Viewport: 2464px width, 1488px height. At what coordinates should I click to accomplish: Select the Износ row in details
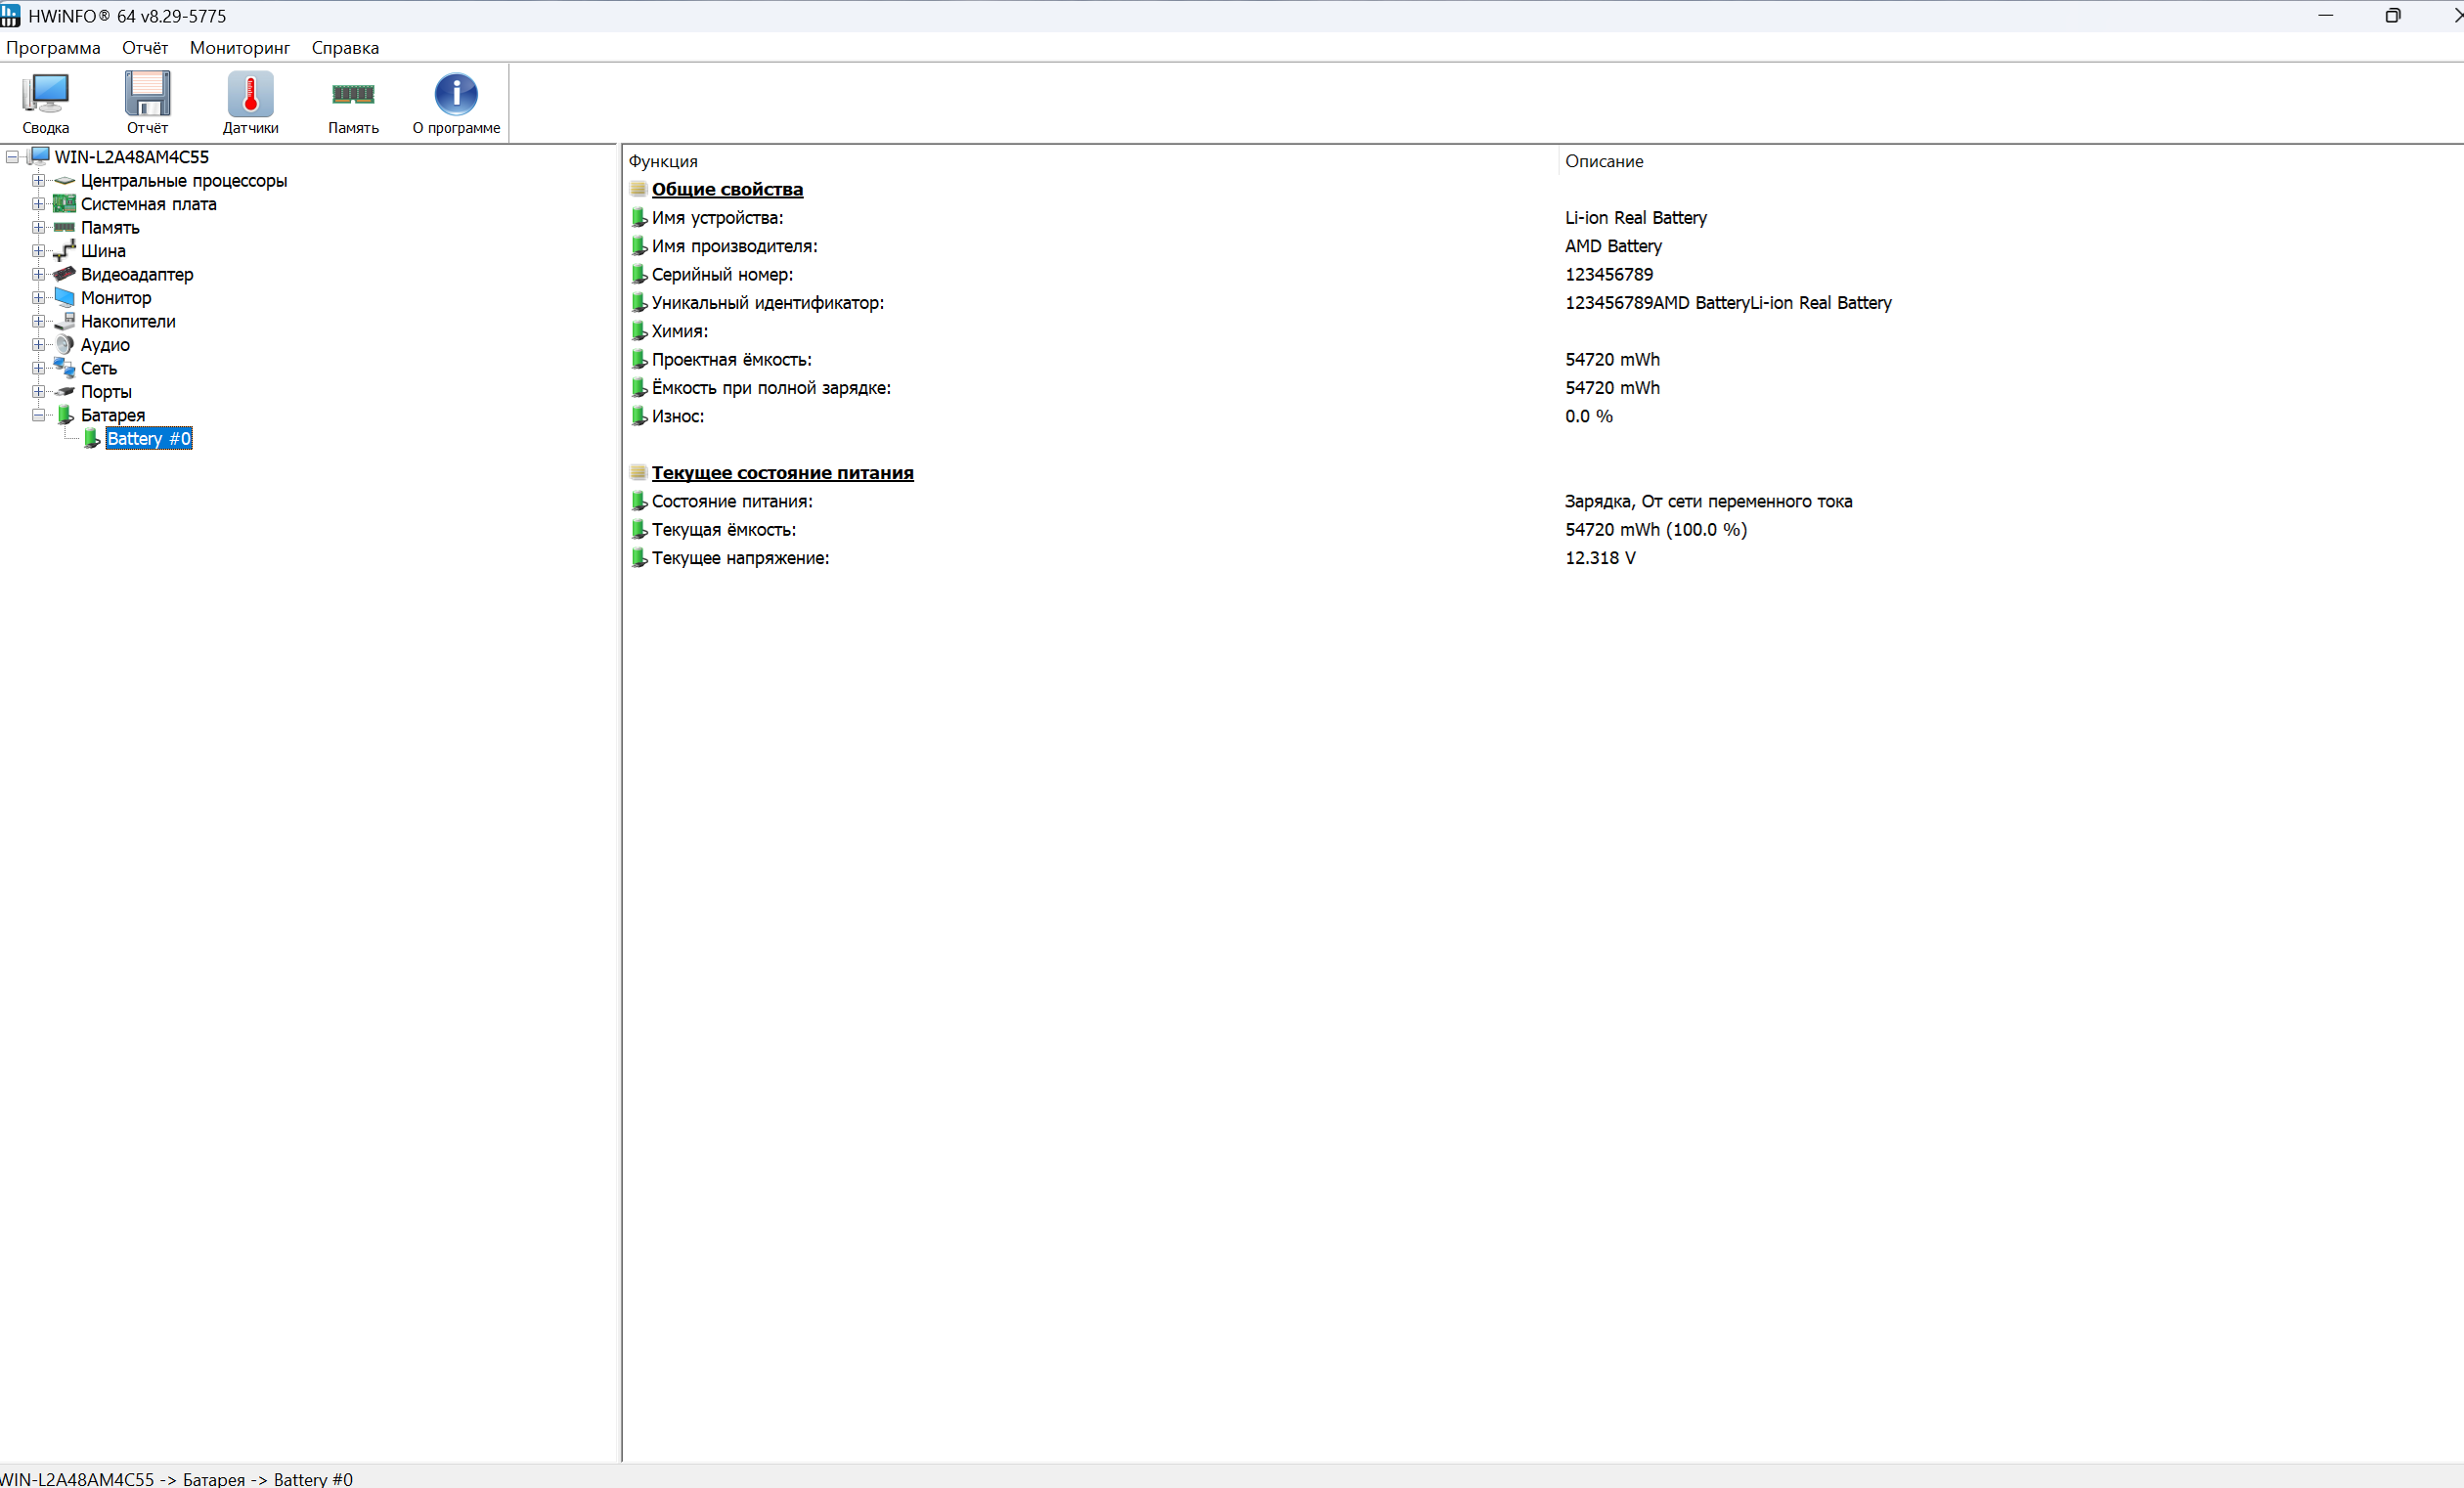click(678, 416)
